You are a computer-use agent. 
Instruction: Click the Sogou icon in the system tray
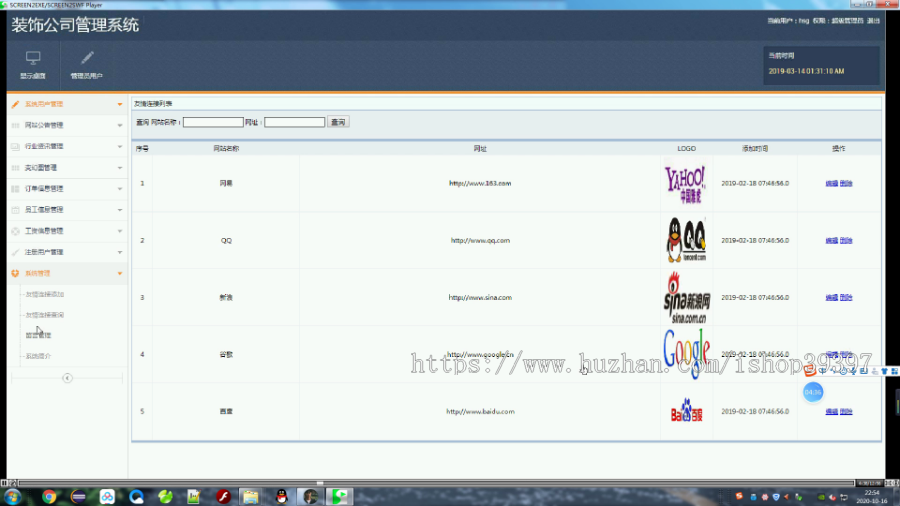pyautogui.click(x=739, y=496)
